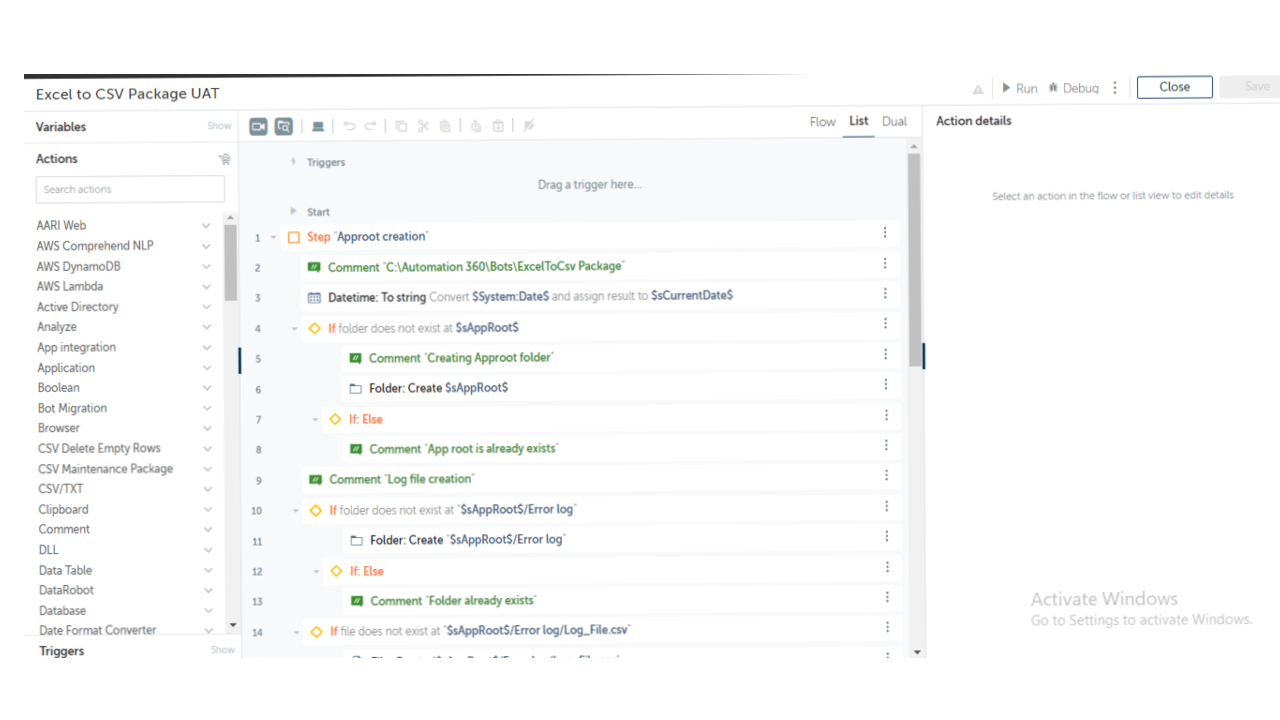Viewport: 1280px width, 720px height.
Task: Switch to Dual view
Action: tap(894, 121)
